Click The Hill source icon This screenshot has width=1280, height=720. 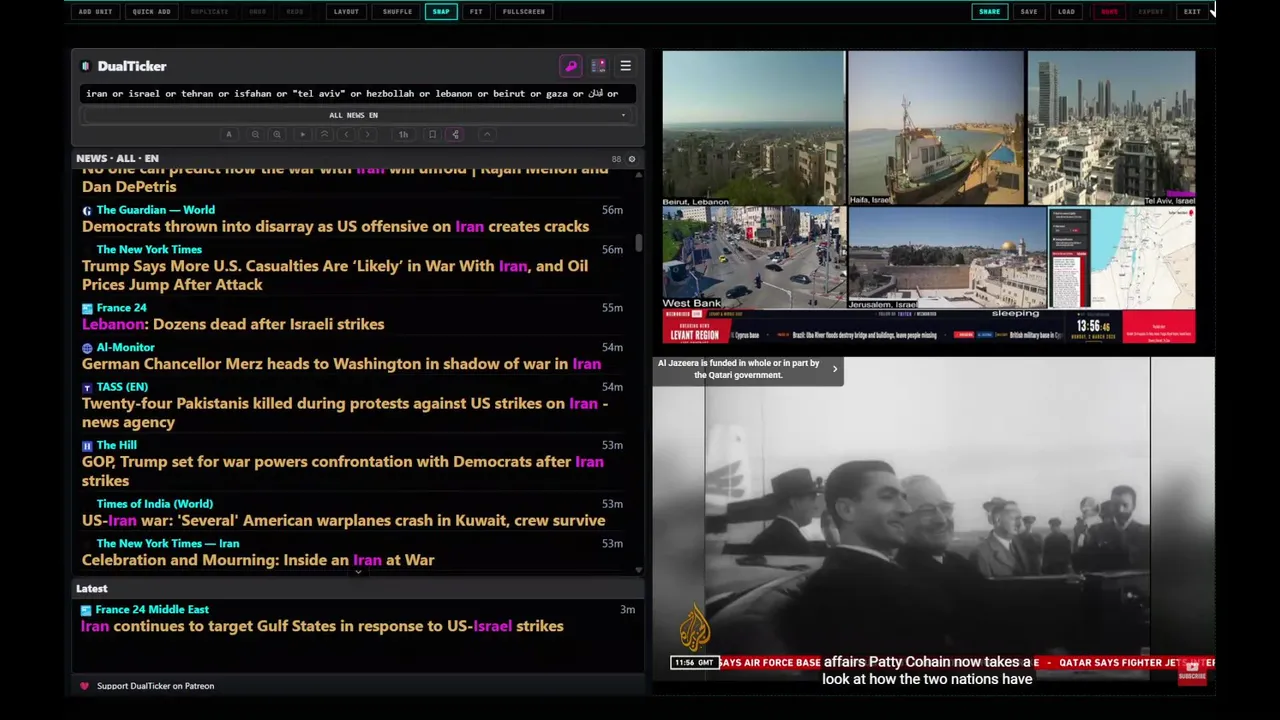coord(87,446)
